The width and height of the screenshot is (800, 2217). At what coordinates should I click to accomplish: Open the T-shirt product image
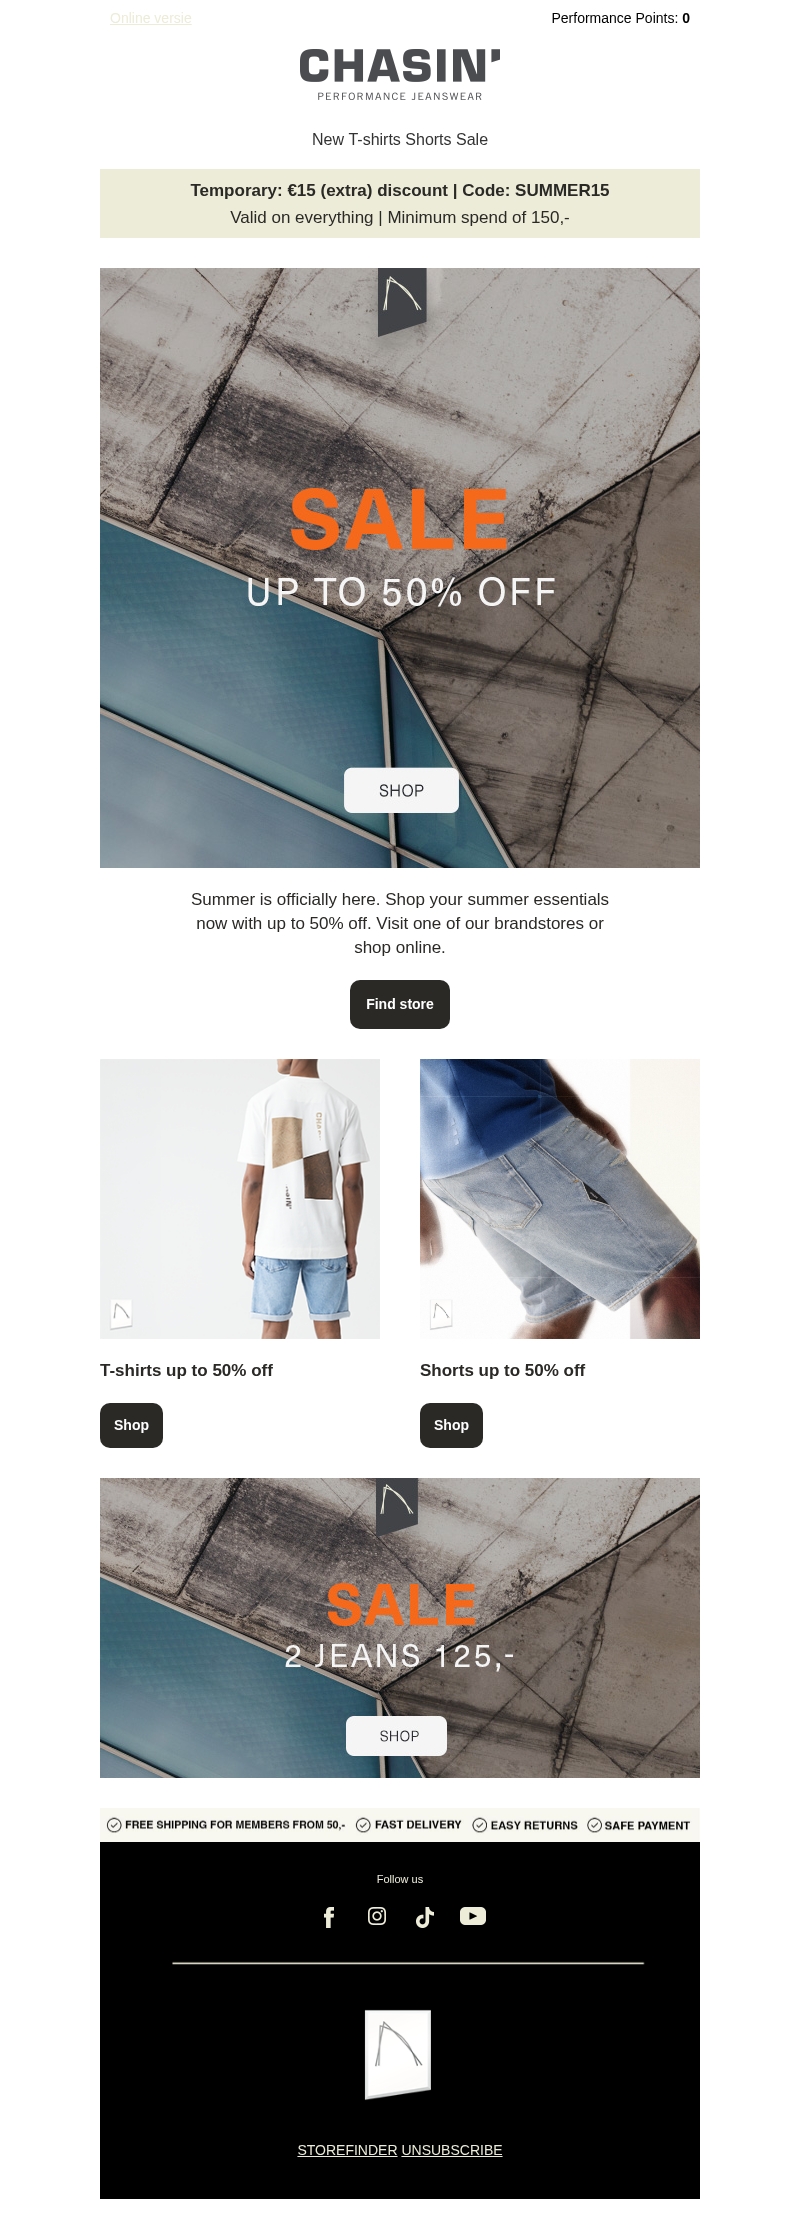tap(240, 1198)
